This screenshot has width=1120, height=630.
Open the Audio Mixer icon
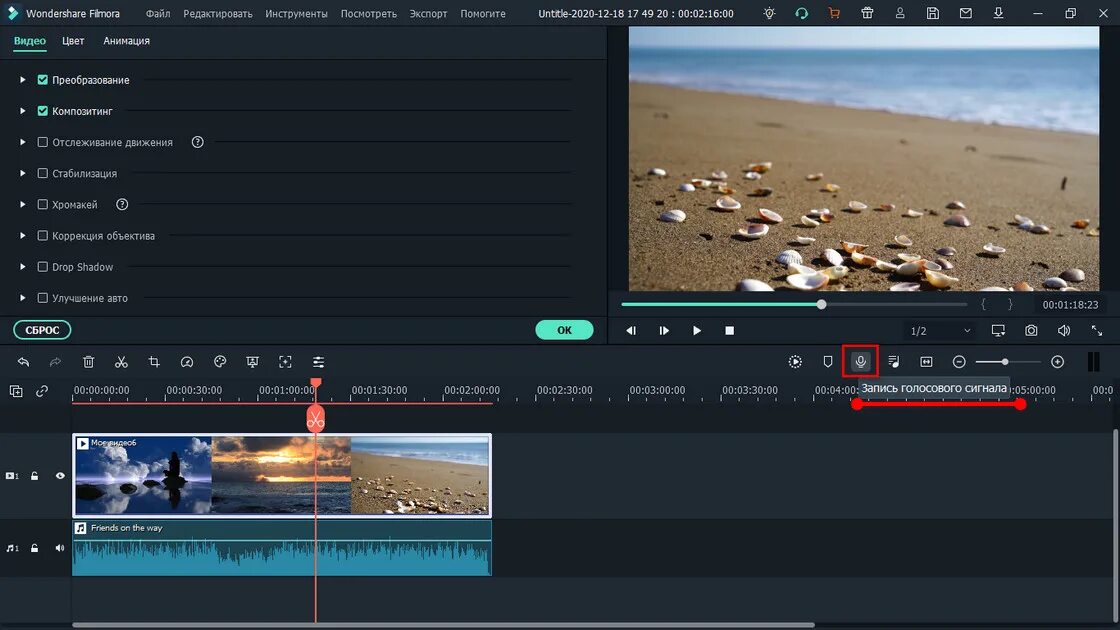point(893,361)
